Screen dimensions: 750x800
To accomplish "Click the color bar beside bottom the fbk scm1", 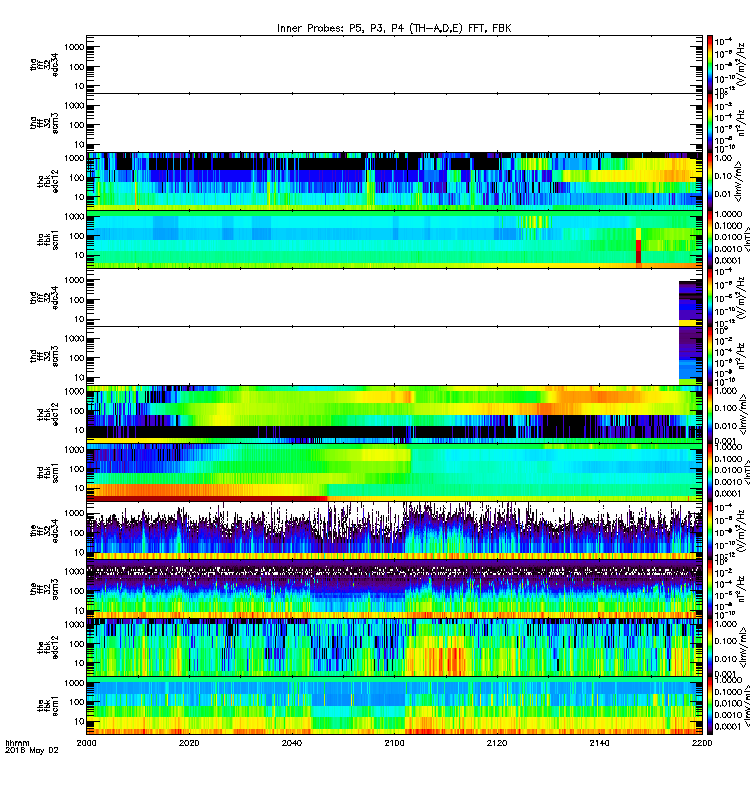I will (710, 706).
